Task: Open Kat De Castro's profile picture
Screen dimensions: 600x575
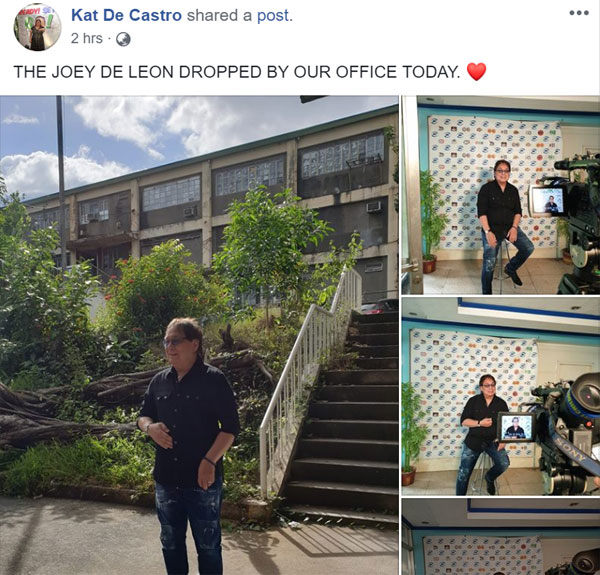Action: [38, 27]
